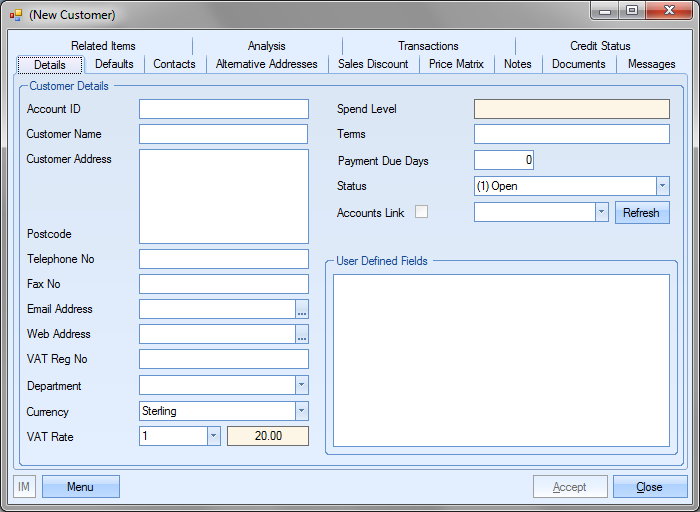Click the Close button at bottom
This screenshot has width=700, height=512.
pos(649,487)
